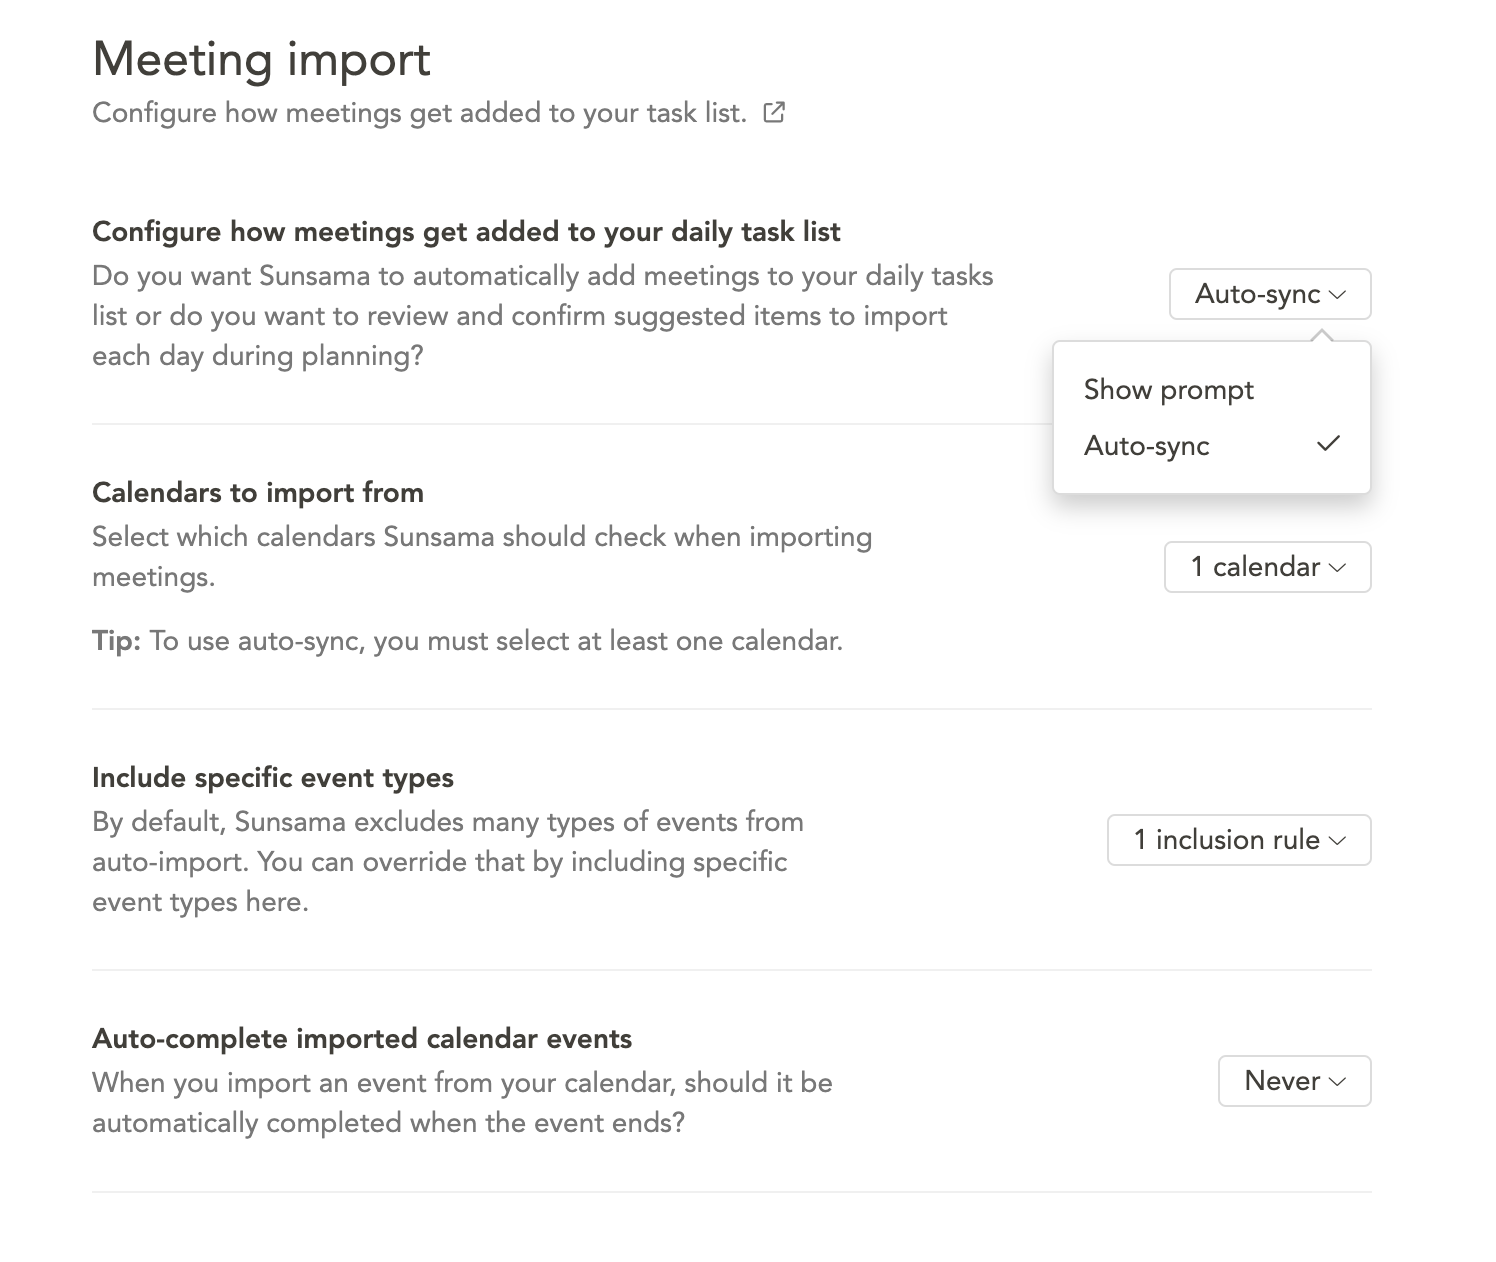Click the "daily task list" section heading
This screenshot has height=1262, width=1496.
pos(466,231)
